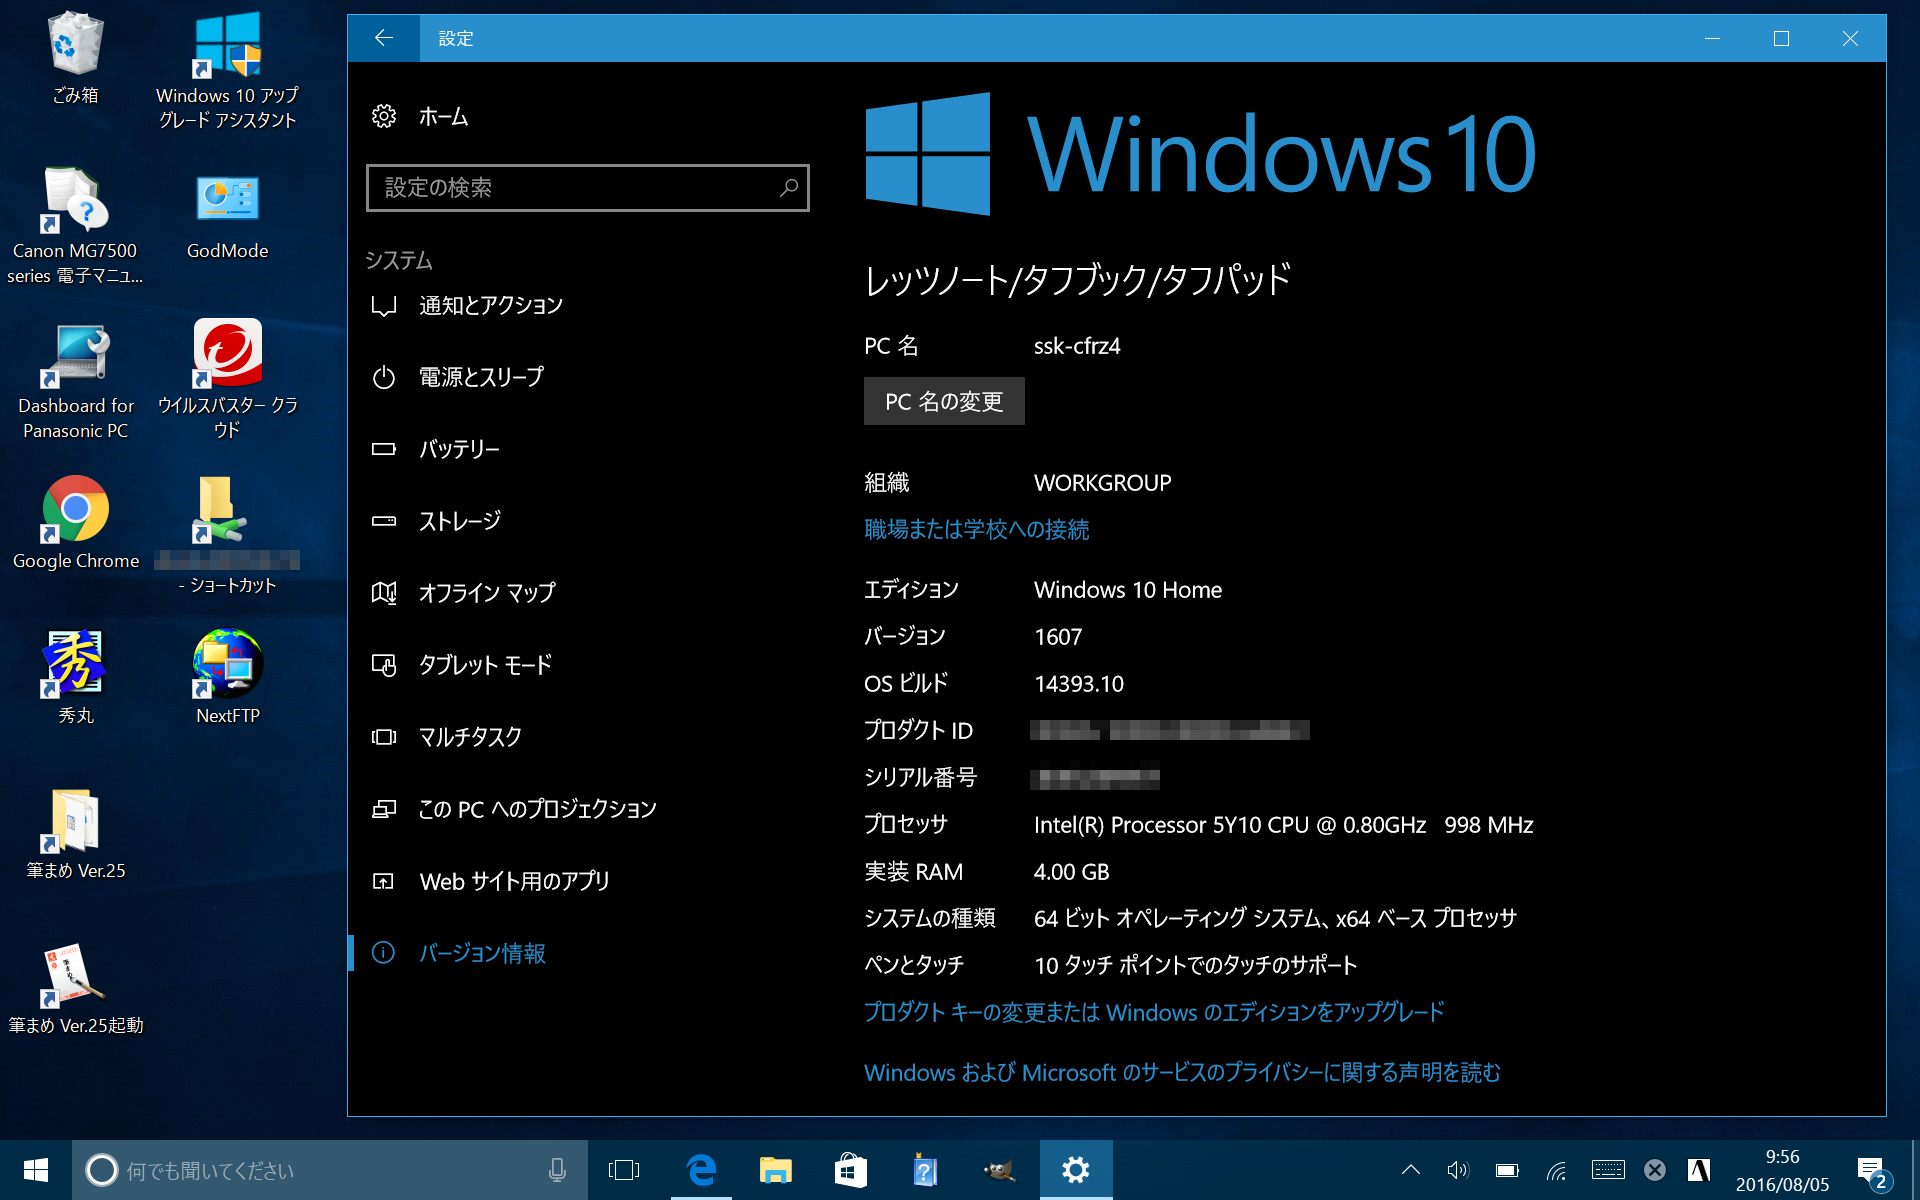1920x1200 pixels.
Task: Select 筆まめ Ver.25起動 desktop icon
Action: tap(76, 990)
